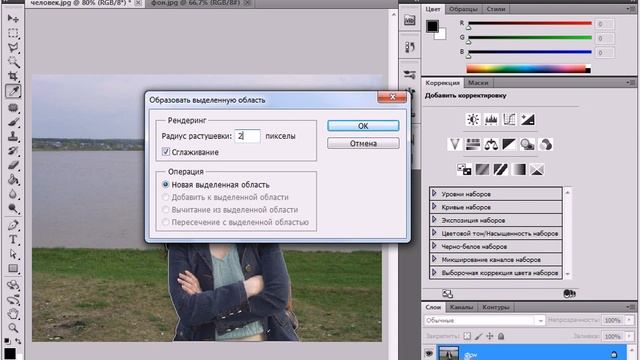Image resolution: width=640 pixels, height=360 pixels.
Task: Open the blend mode dropdown Обычные
Action: [484, 320]
